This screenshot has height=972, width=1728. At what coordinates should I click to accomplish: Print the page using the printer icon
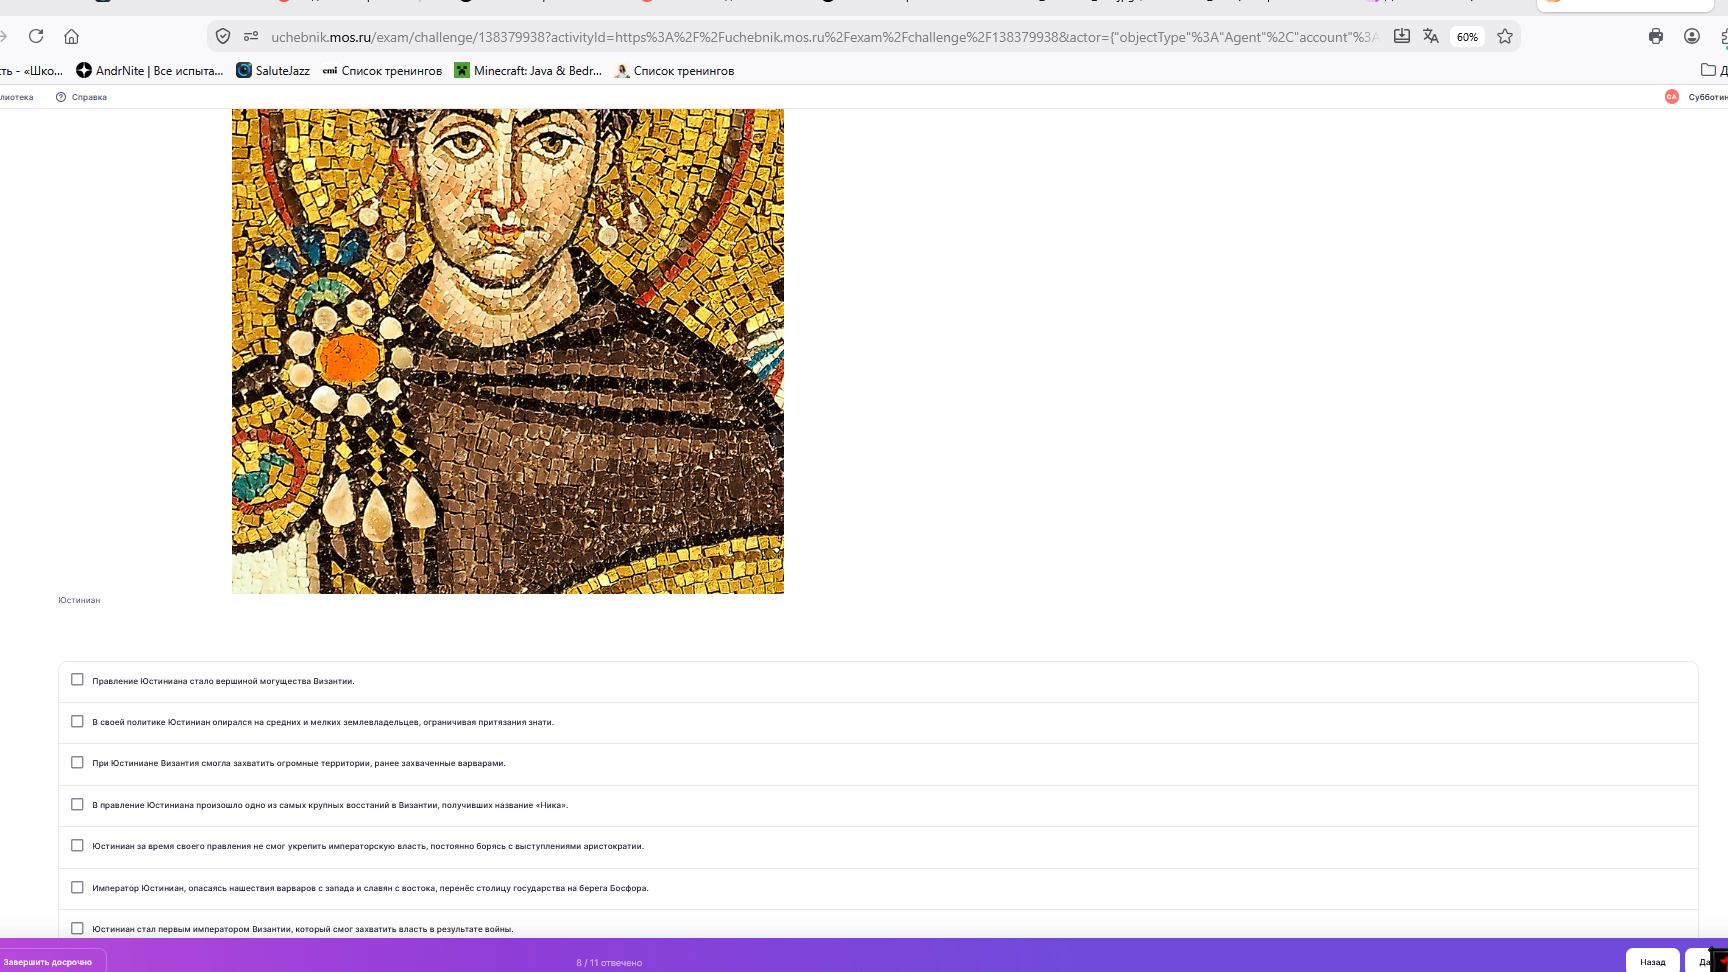[x=1656, y=36]
